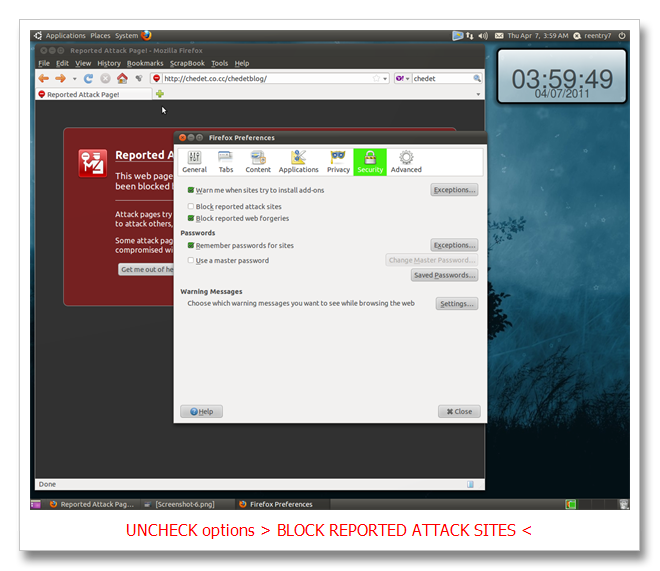Viewport: 660px width, 571px height.
Task: Open the search engine selector dropdown
Action: [x=402, y=79]
